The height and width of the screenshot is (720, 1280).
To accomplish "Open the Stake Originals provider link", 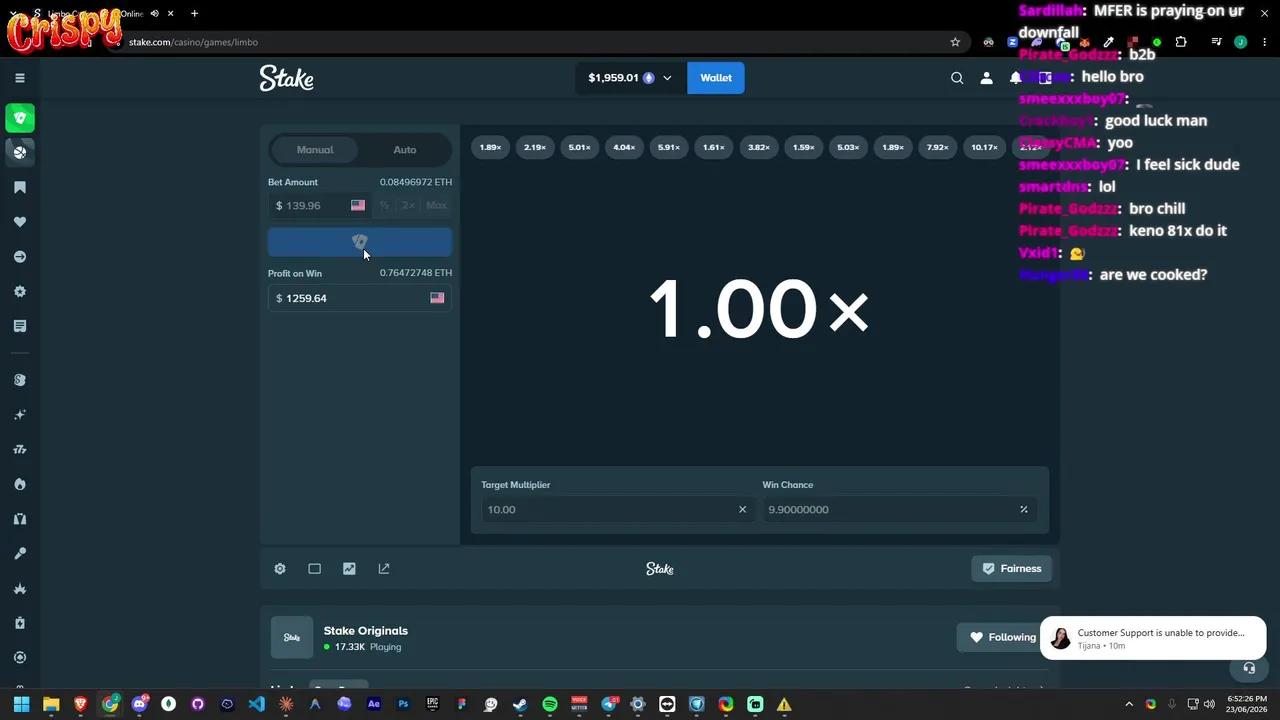I will (366, 631).
